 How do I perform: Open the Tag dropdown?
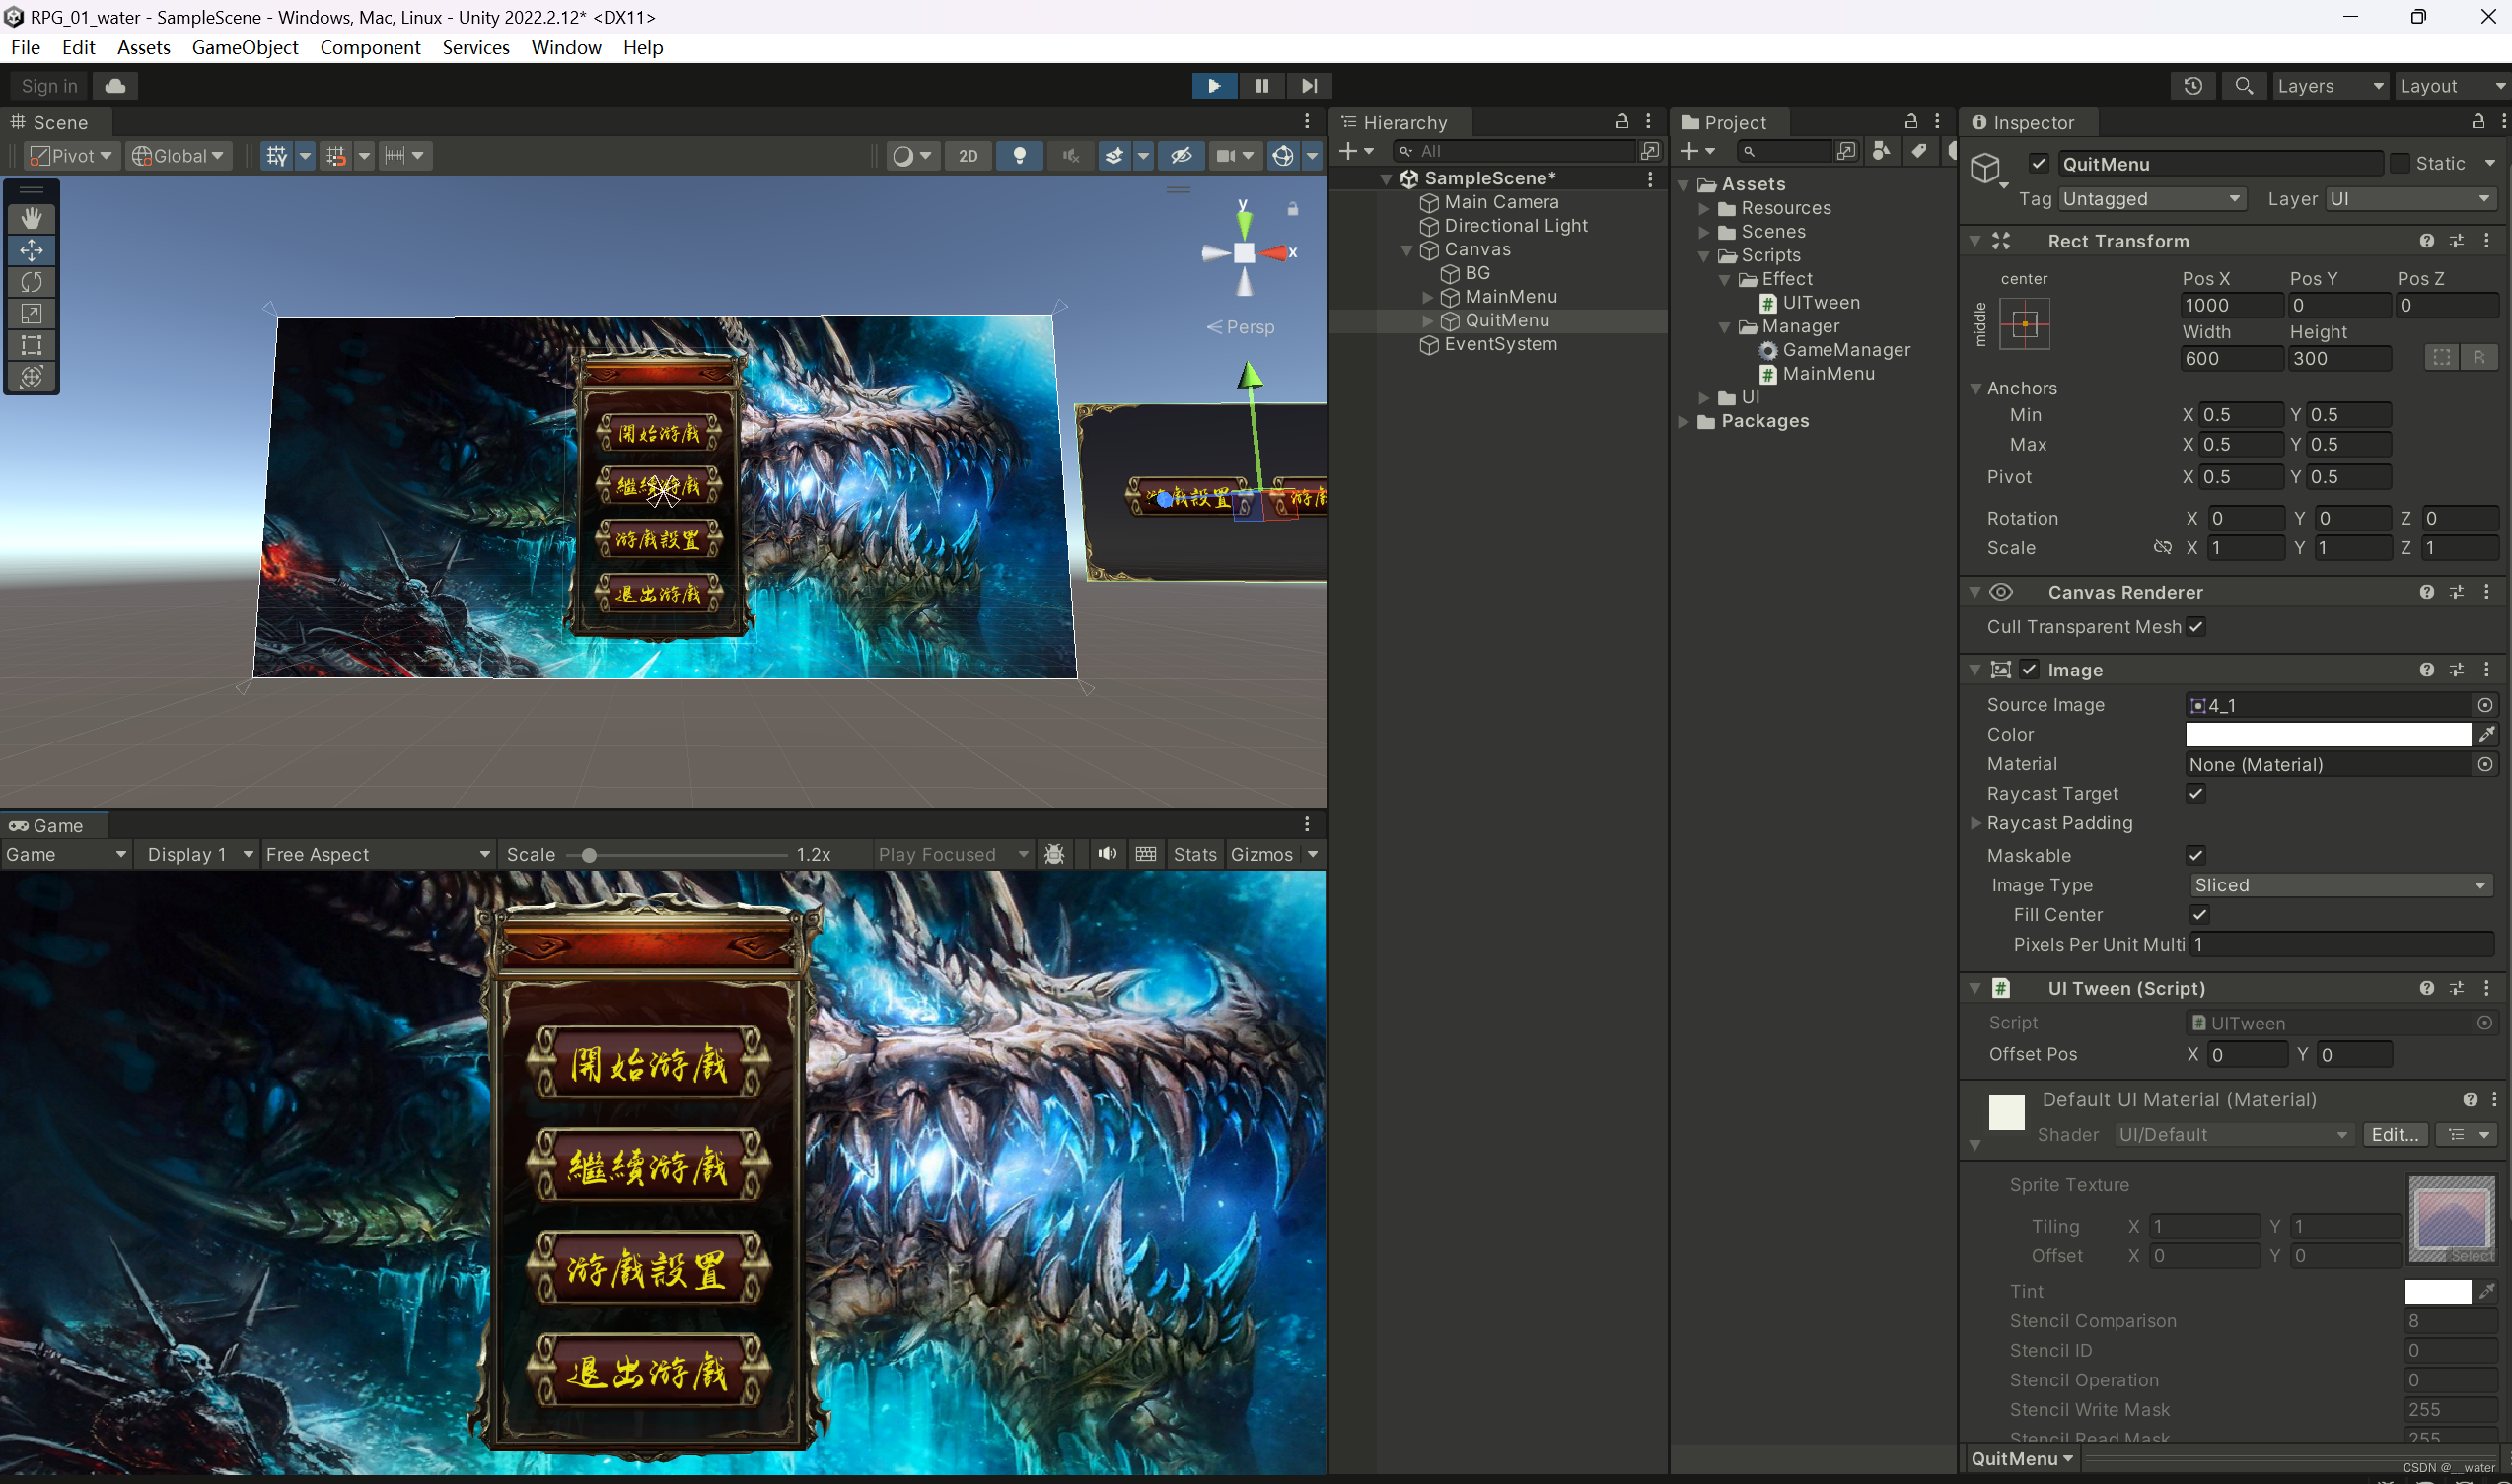[x=2152, y=199]
